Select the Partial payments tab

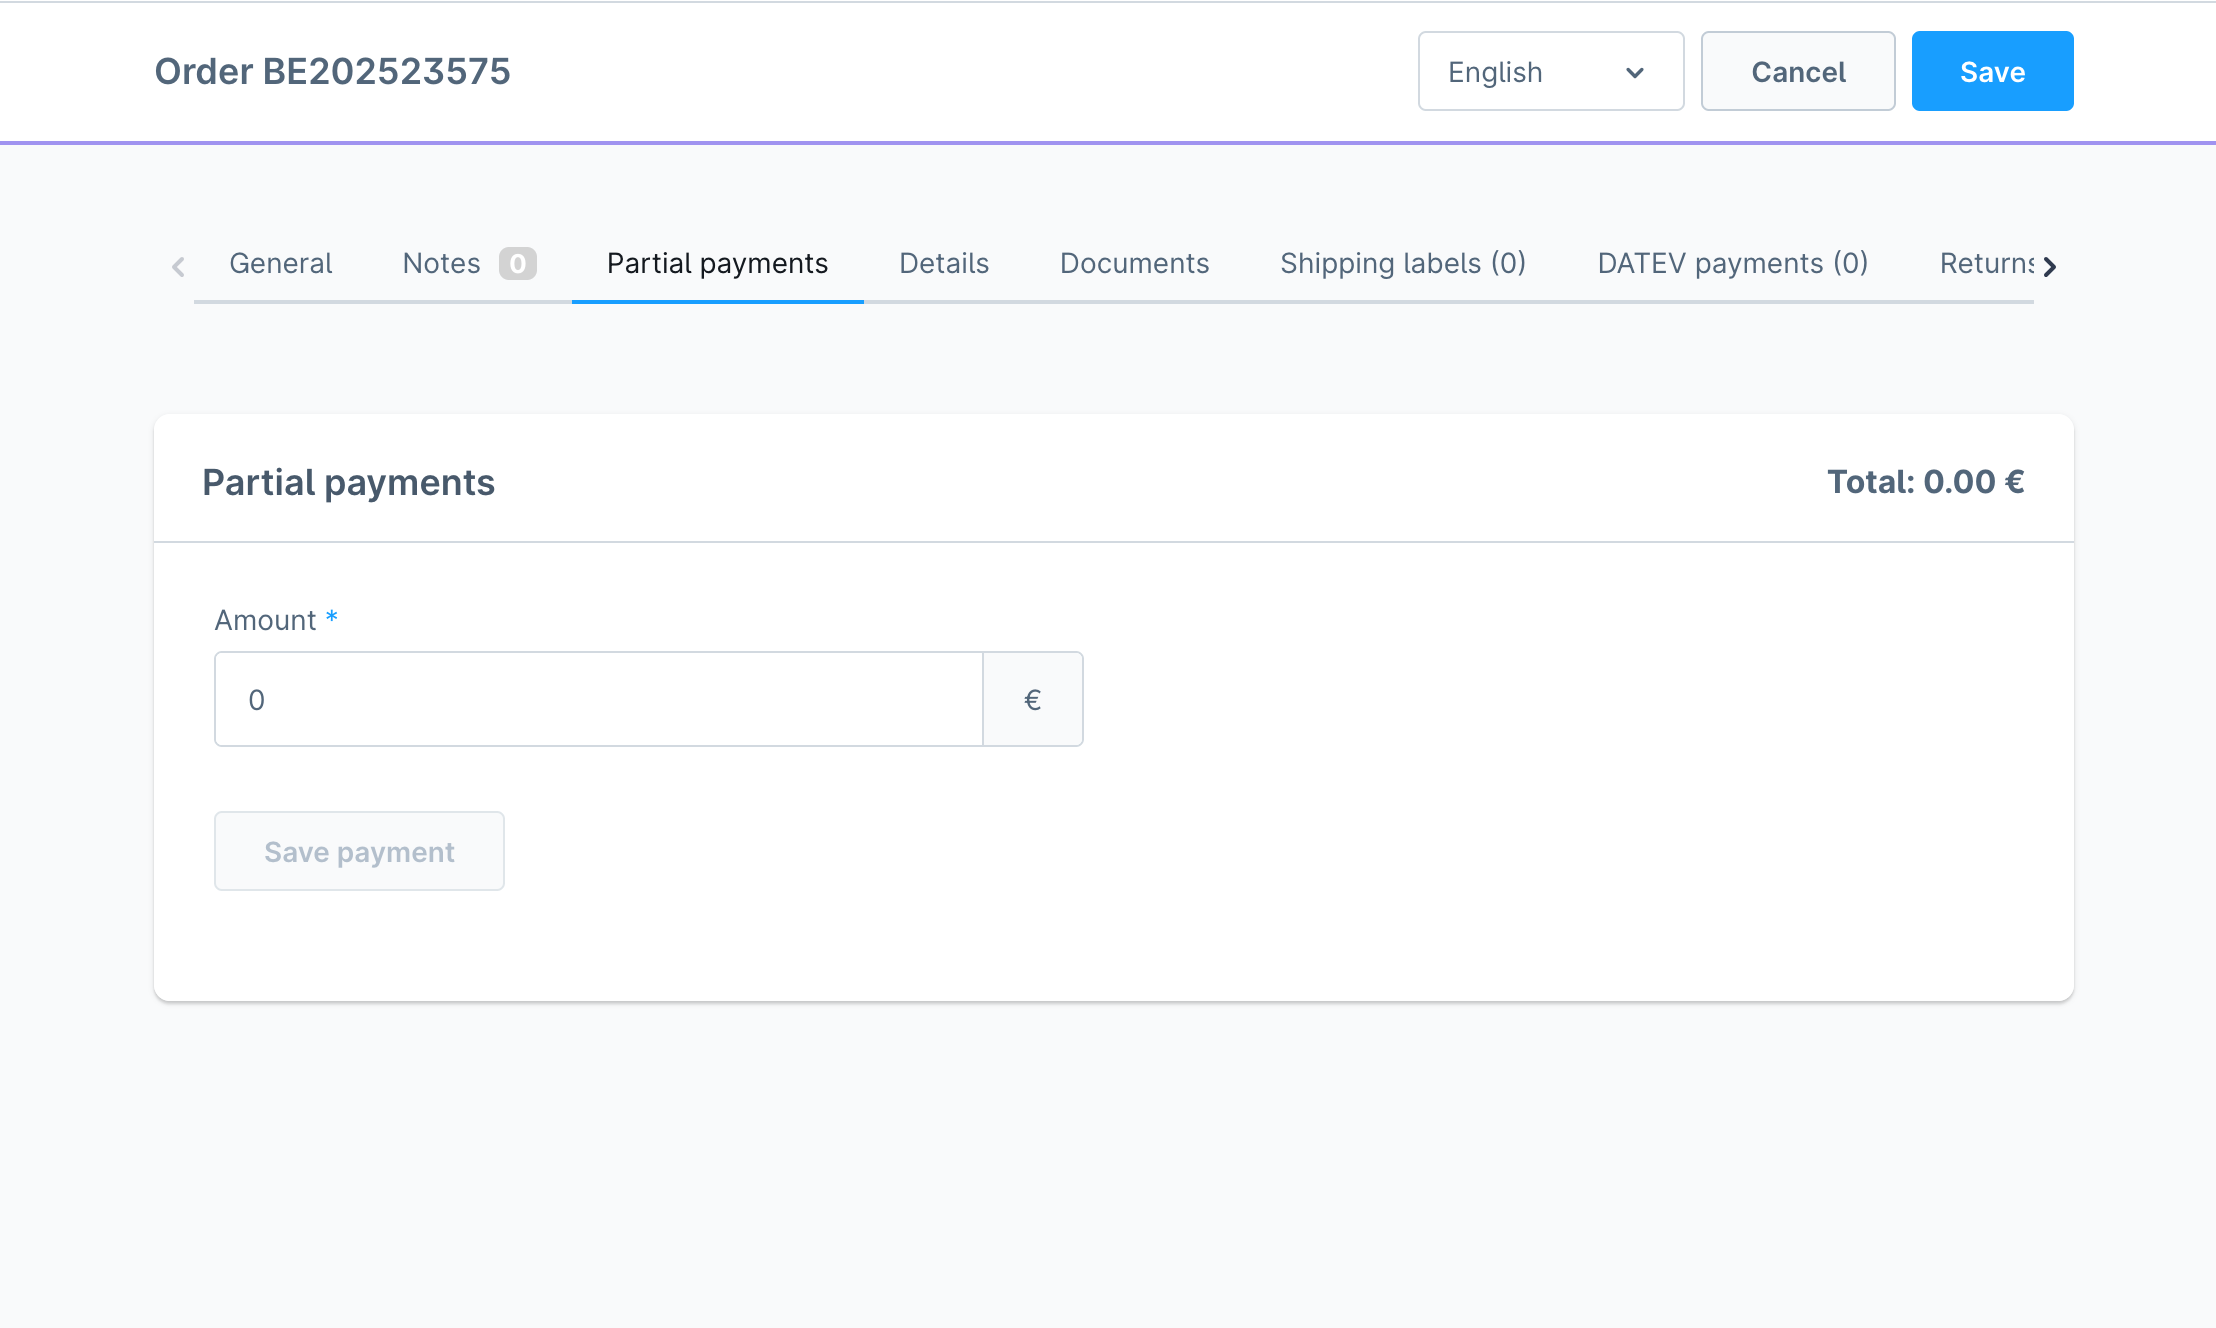718,264
